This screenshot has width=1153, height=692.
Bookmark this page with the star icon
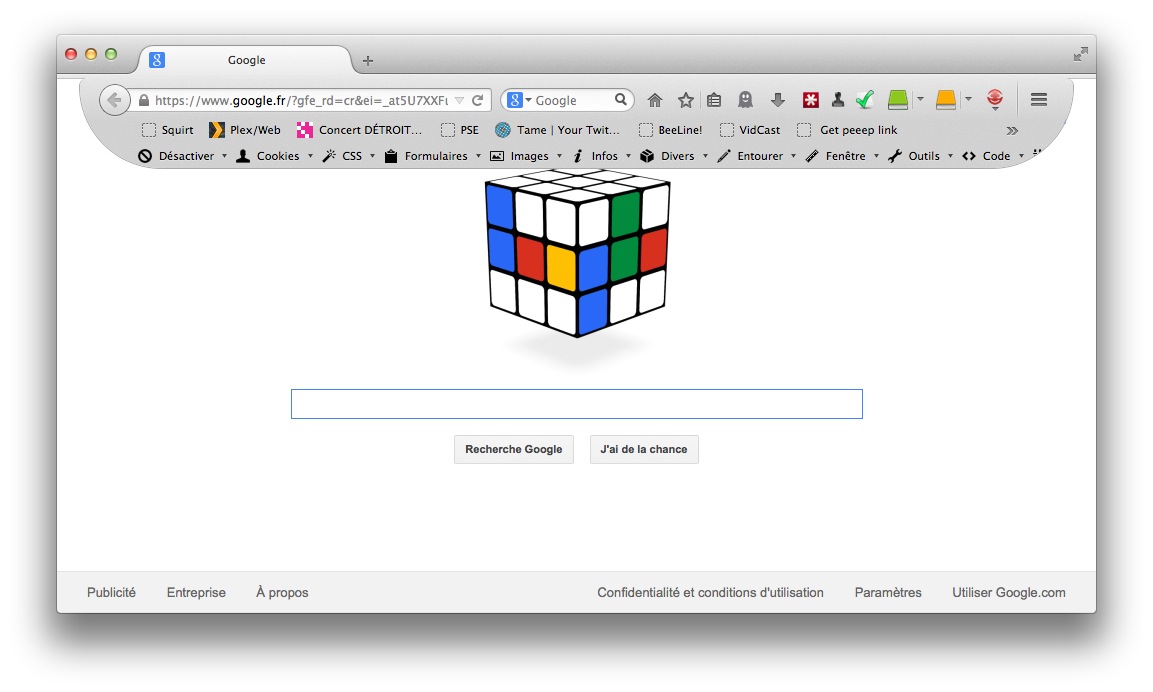pos(685,100)
